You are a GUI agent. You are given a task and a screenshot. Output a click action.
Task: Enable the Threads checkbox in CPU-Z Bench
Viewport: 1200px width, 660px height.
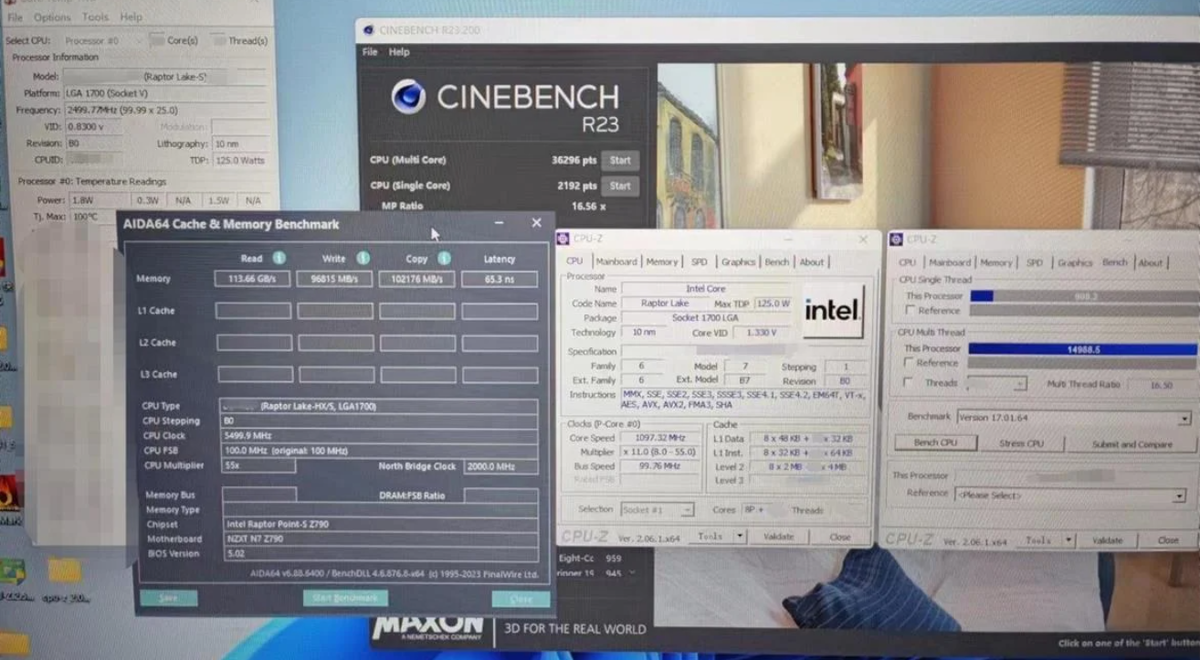click(x=908, y=383)
